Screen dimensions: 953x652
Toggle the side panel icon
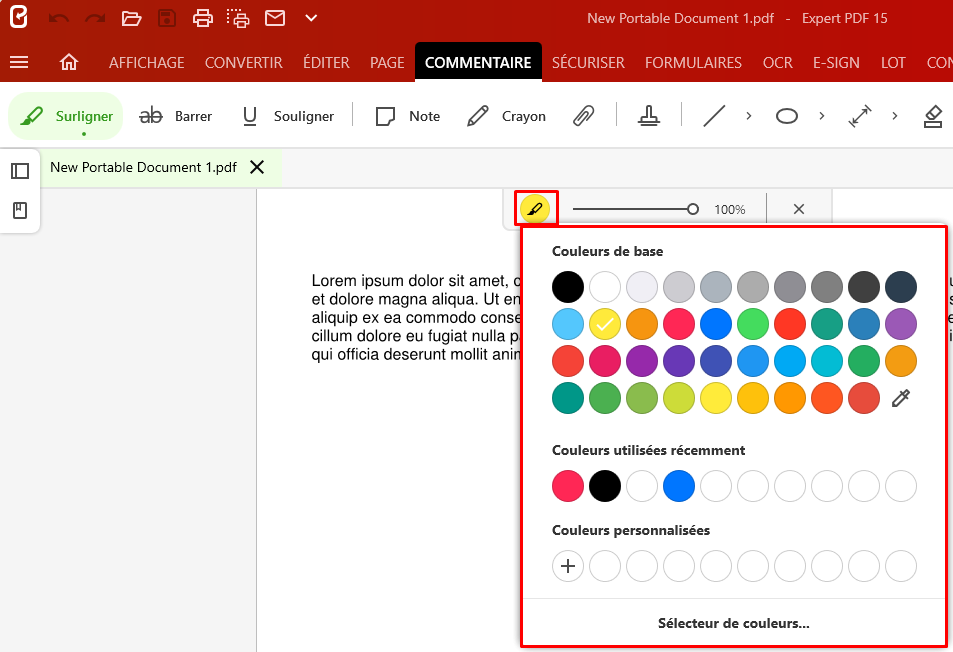click(20, 171)
